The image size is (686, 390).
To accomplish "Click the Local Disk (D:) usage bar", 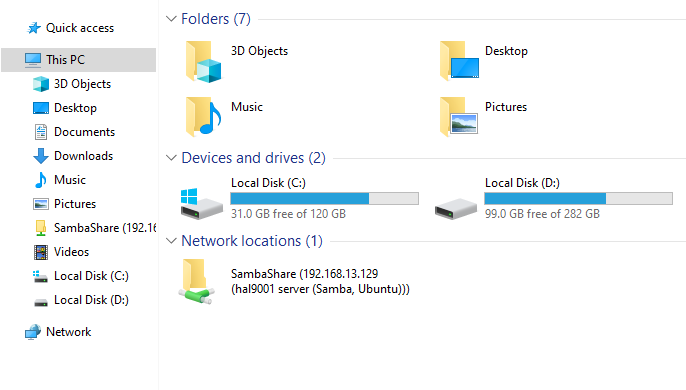I will (x=578, y=198).
